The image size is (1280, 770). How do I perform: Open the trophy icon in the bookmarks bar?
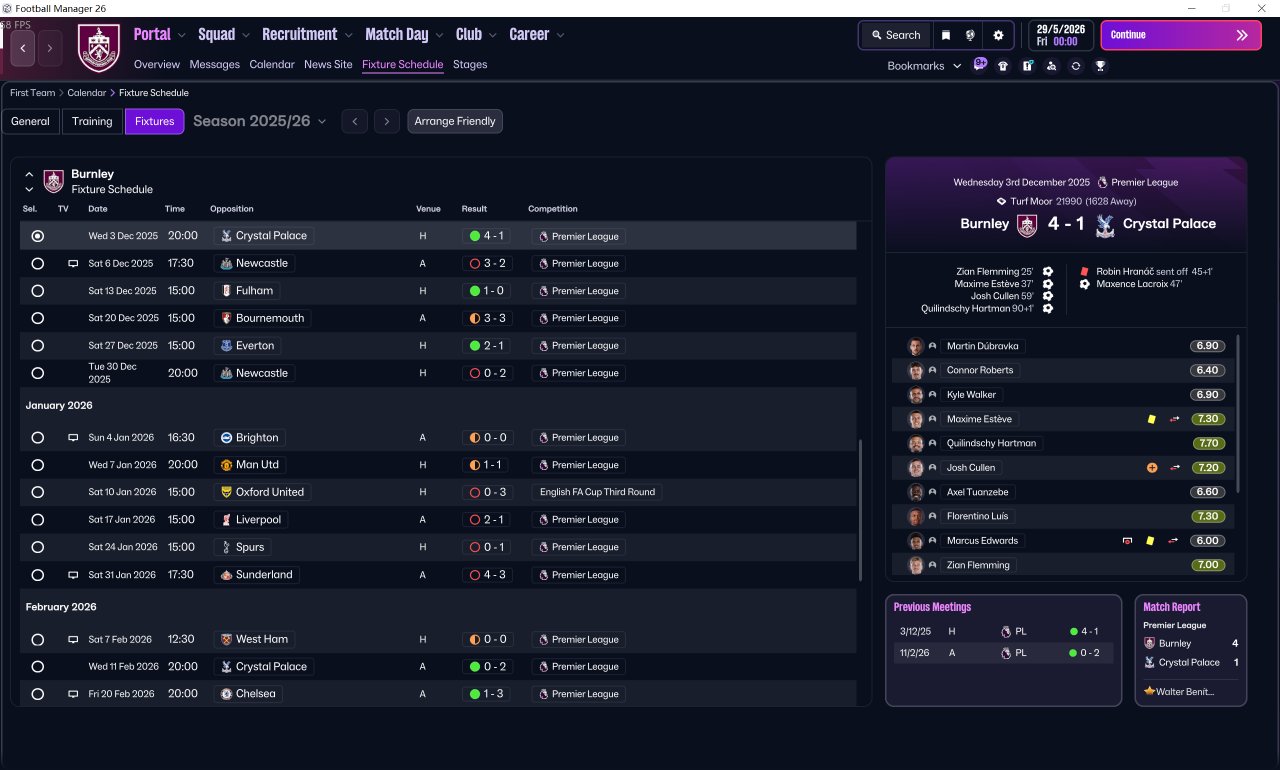1100,66
